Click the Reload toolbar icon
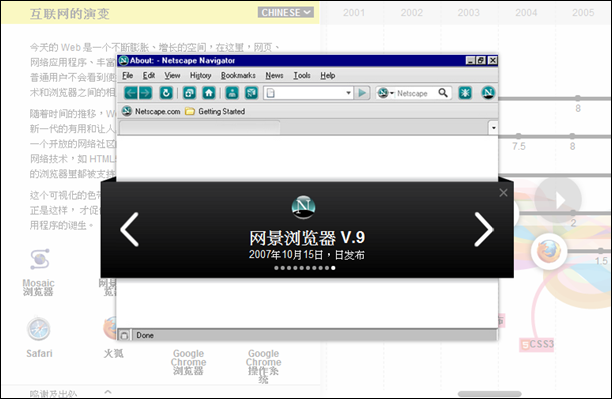The image size is (612, 399). click(x=166, y=93)
